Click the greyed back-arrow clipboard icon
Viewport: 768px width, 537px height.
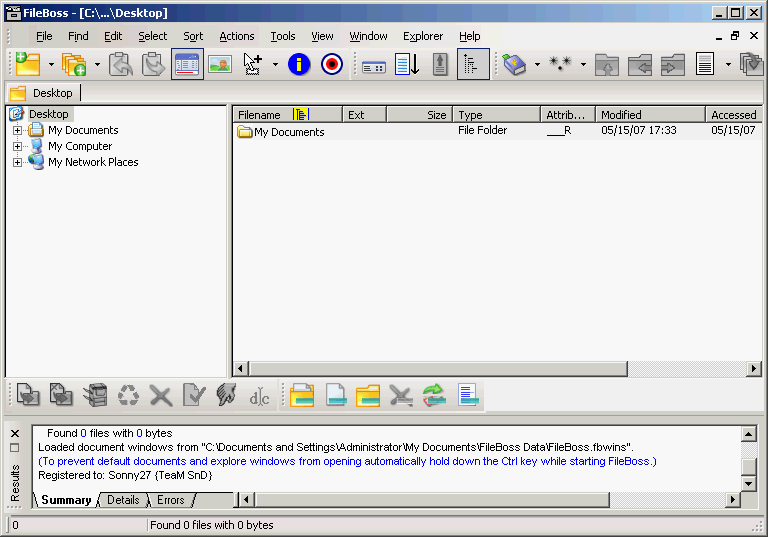click(121, 64)
